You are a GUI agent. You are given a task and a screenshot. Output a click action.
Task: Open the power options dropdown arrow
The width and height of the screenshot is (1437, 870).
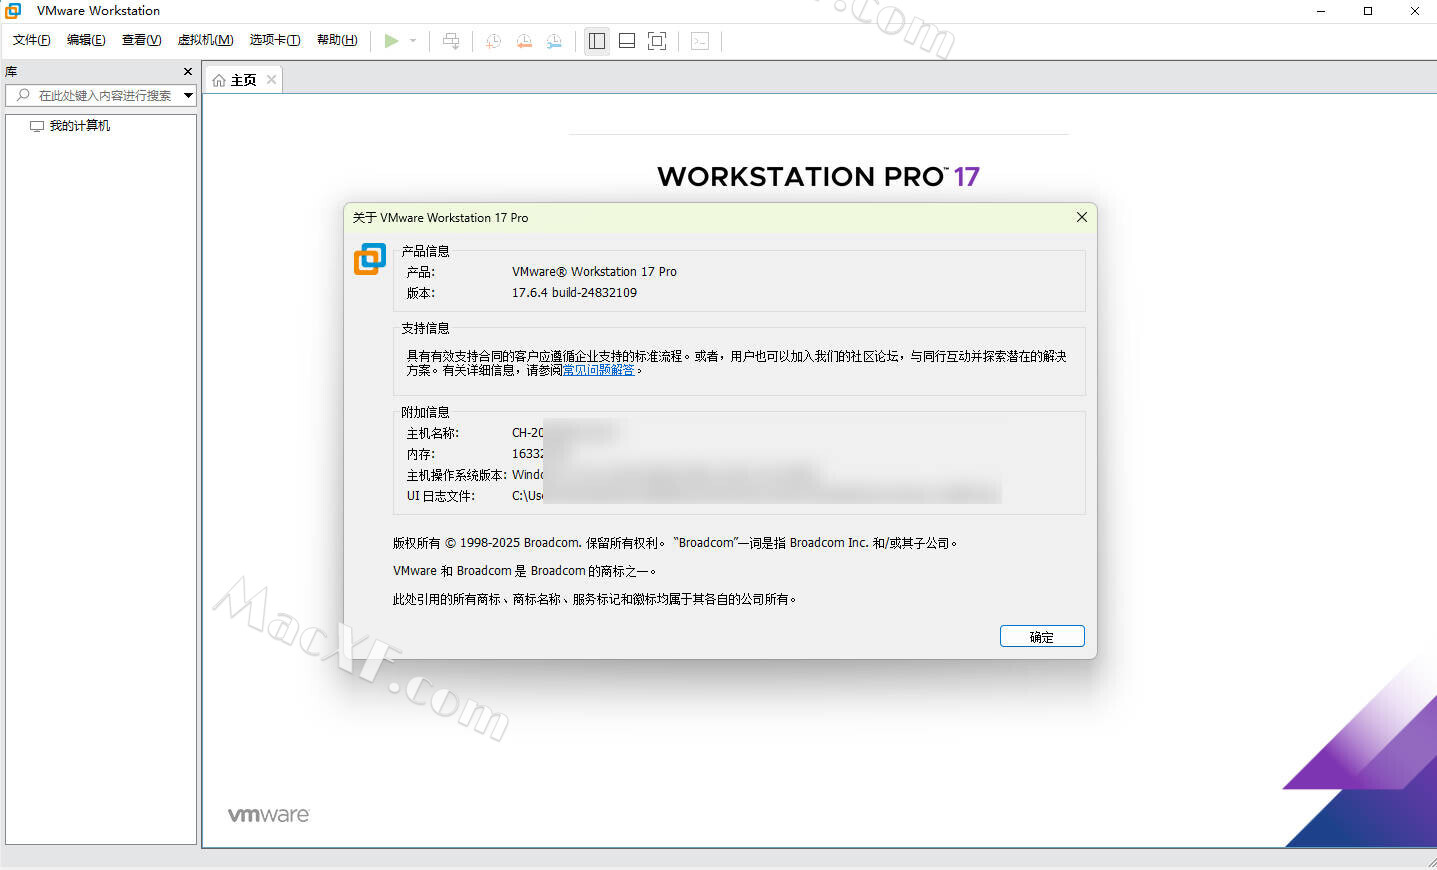[x=413, y=41]
